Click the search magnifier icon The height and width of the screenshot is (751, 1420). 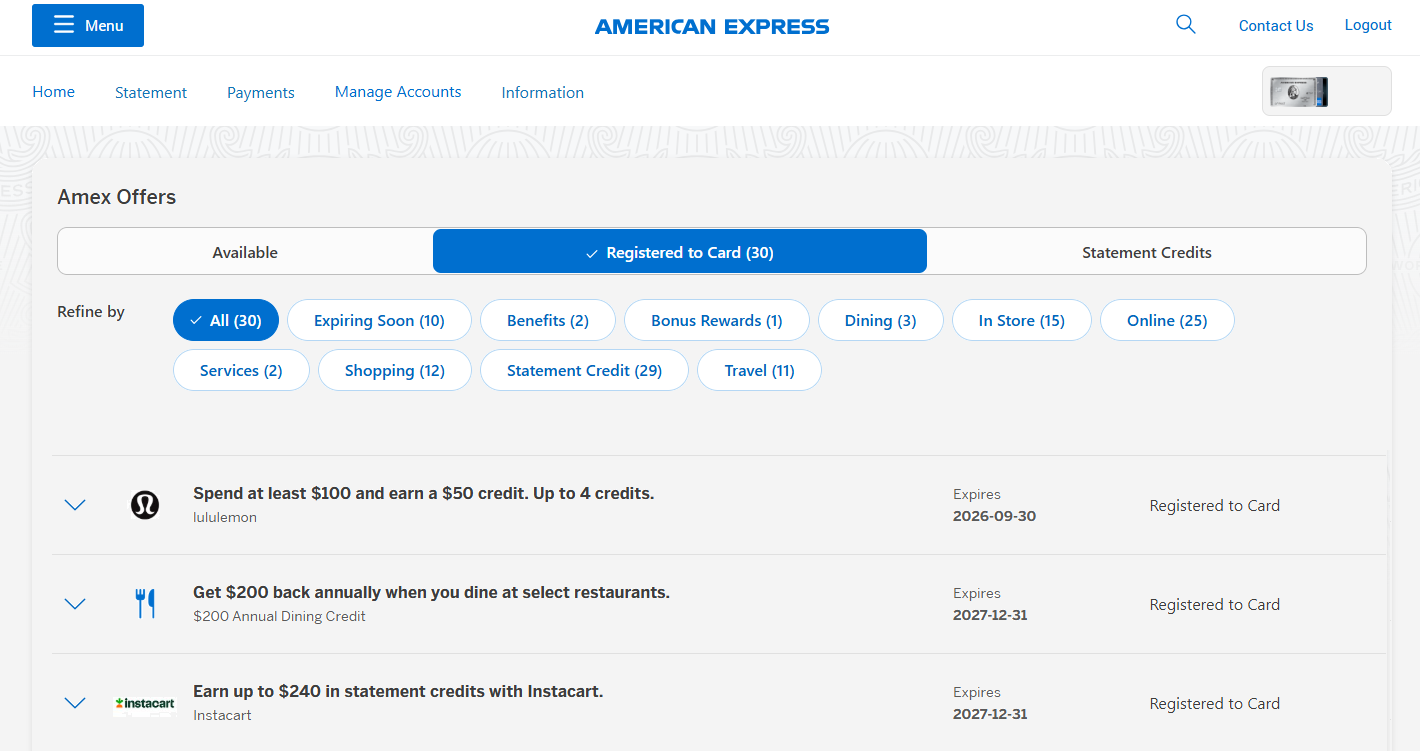[1185, 23]
